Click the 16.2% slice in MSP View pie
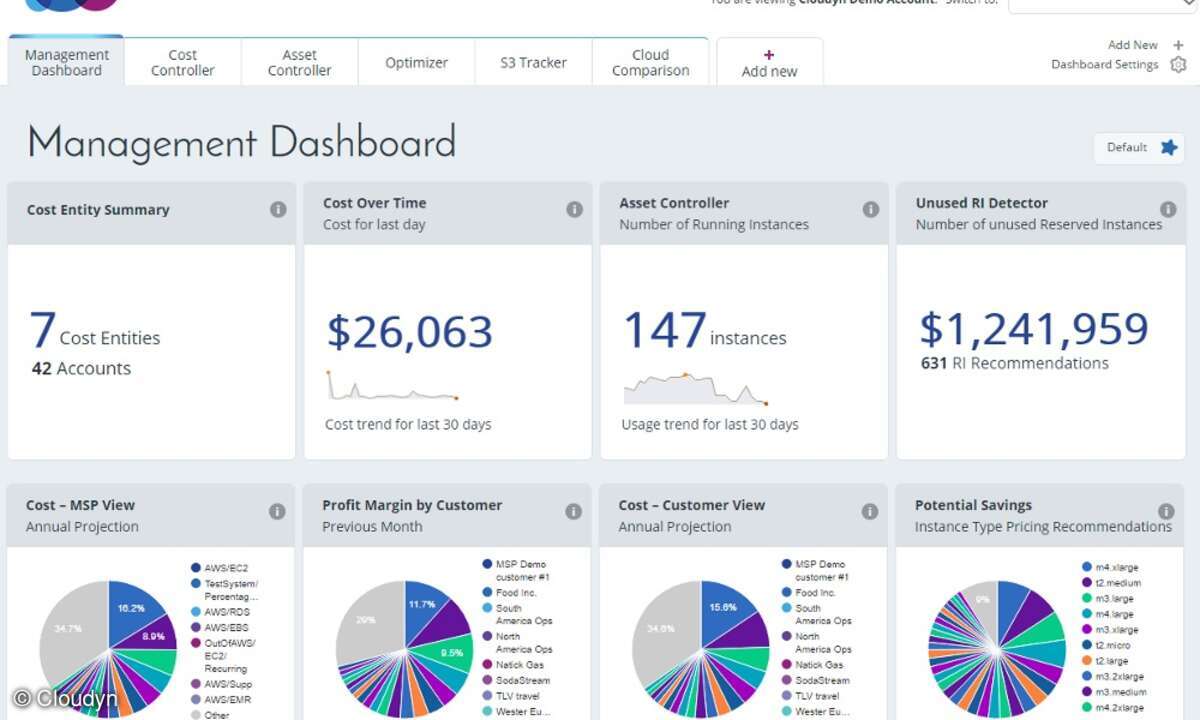The image size is (1200, 720). pos(129,609)
